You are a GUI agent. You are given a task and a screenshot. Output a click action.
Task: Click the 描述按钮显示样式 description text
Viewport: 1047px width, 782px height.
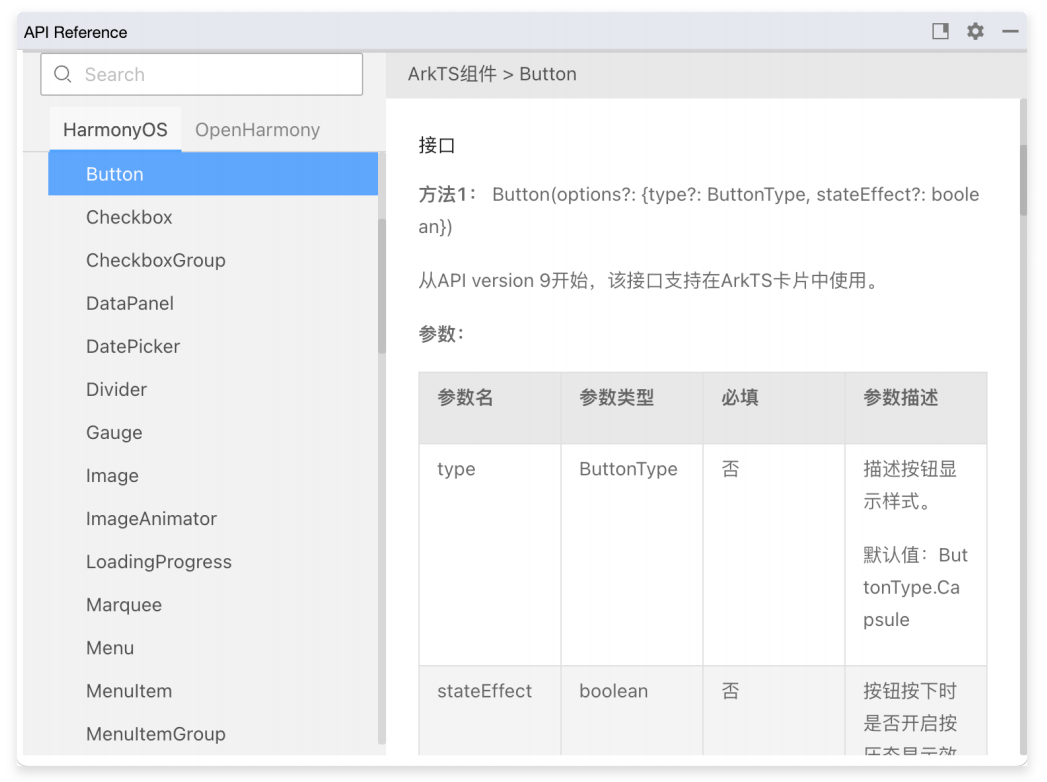909,485
